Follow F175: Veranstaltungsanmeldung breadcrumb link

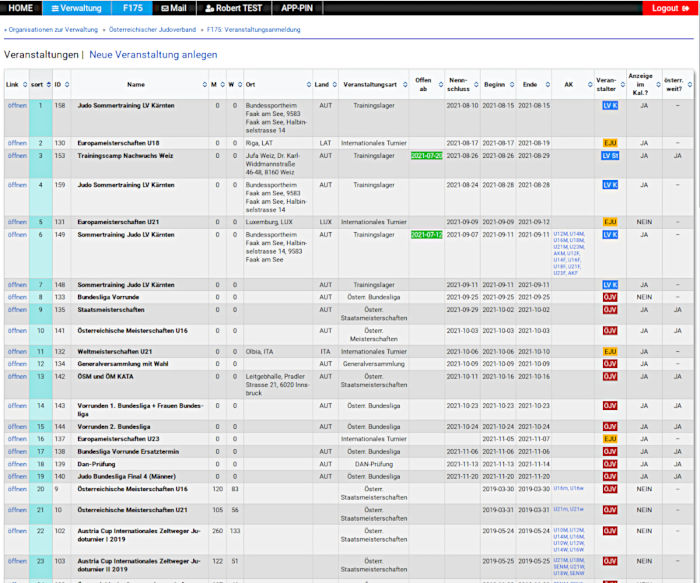point(253,29)
